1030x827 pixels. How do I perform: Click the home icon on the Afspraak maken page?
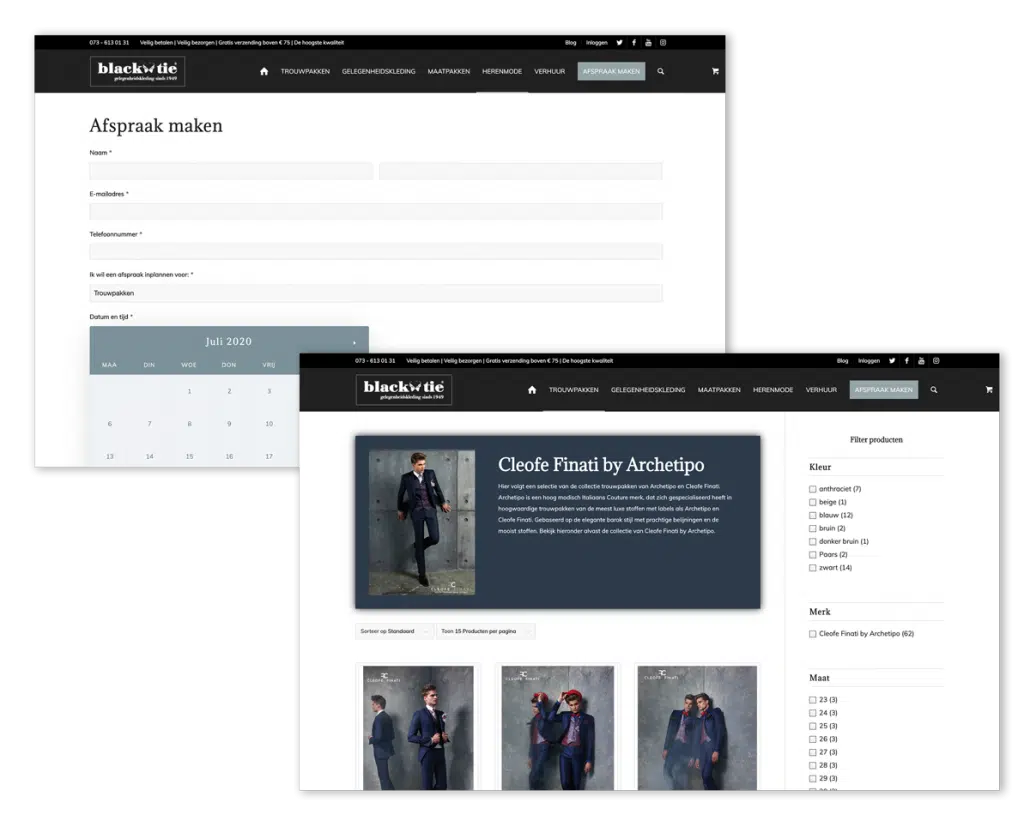[x=264, y=72]
